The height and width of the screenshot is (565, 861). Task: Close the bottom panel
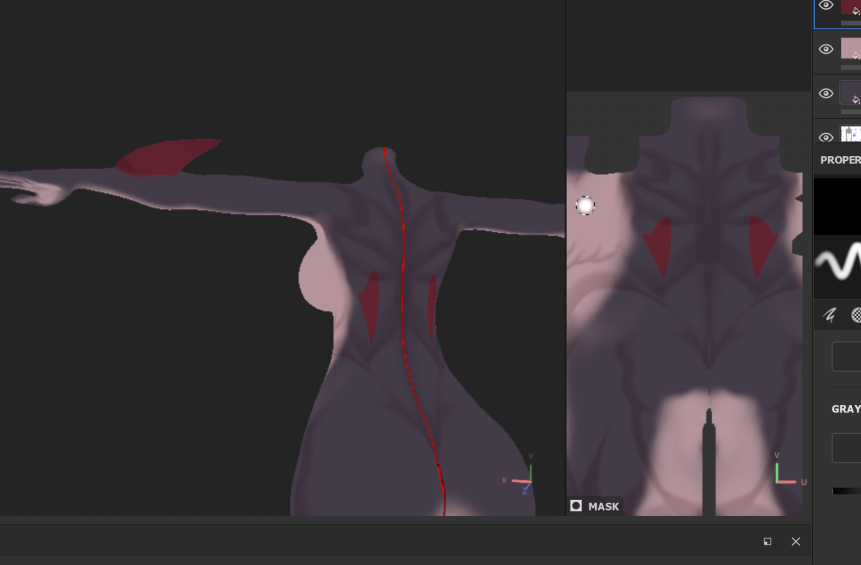click(796, 541)
